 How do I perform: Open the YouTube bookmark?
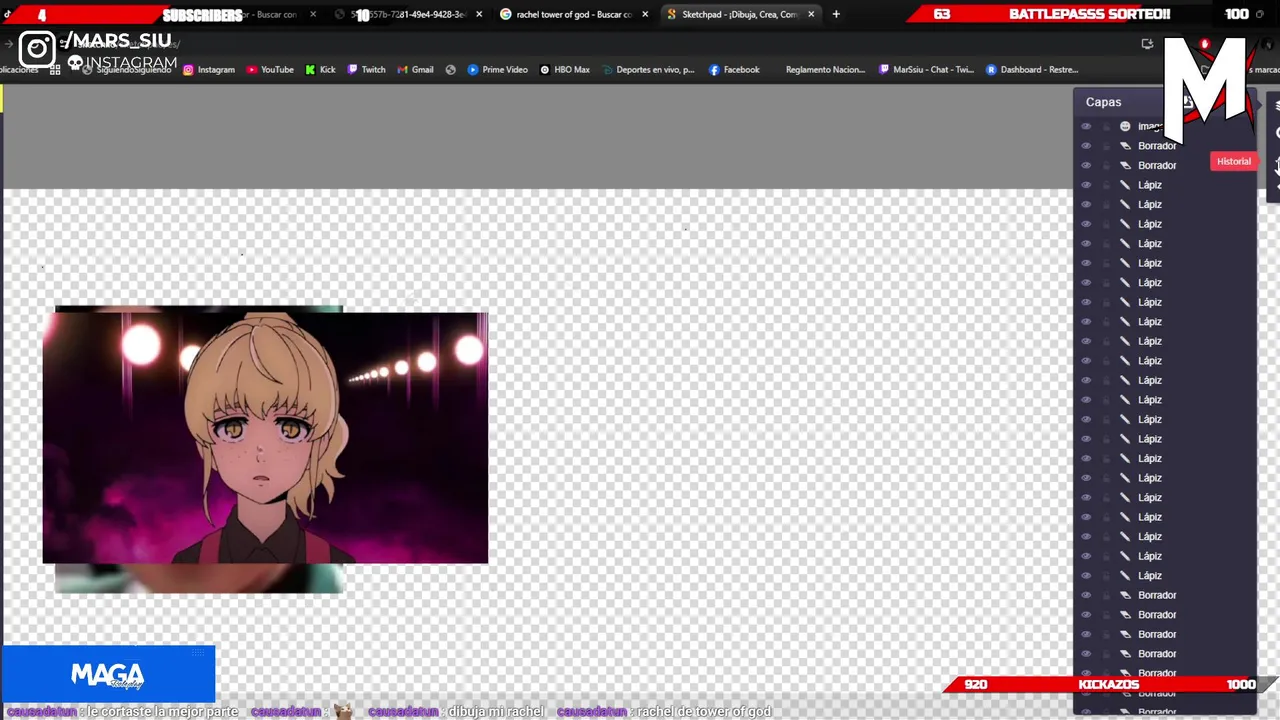[270, 70]
